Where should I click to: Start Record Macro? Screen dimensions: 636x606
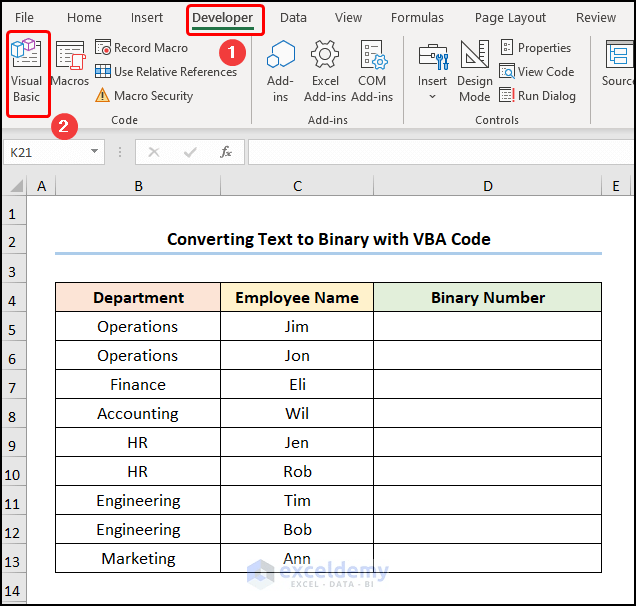(142, 47)
